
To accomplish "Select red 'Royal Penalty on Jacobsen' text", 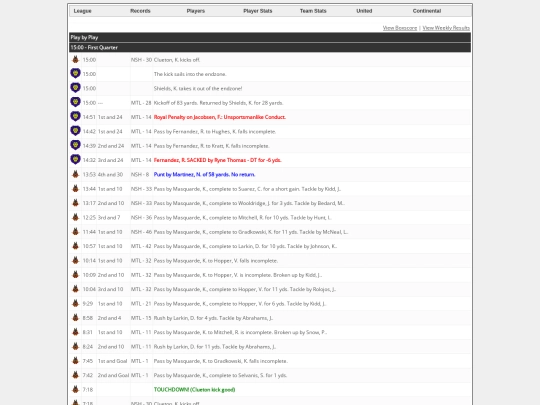I will pyautogui.click(x=220, y=117).
